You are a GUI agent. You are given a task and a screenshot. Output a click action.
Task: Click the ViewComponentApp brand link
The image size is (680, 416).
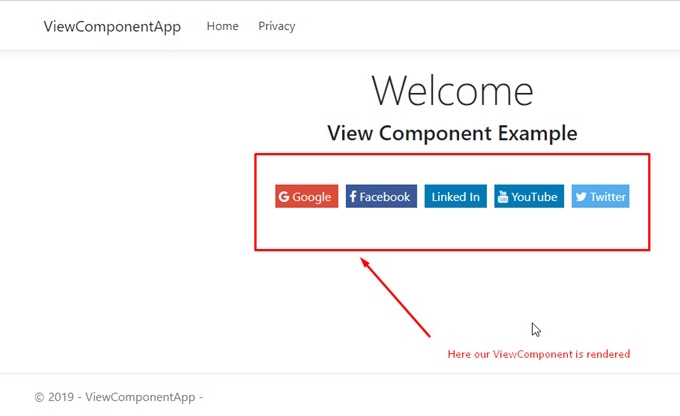(x=112, y=26)
